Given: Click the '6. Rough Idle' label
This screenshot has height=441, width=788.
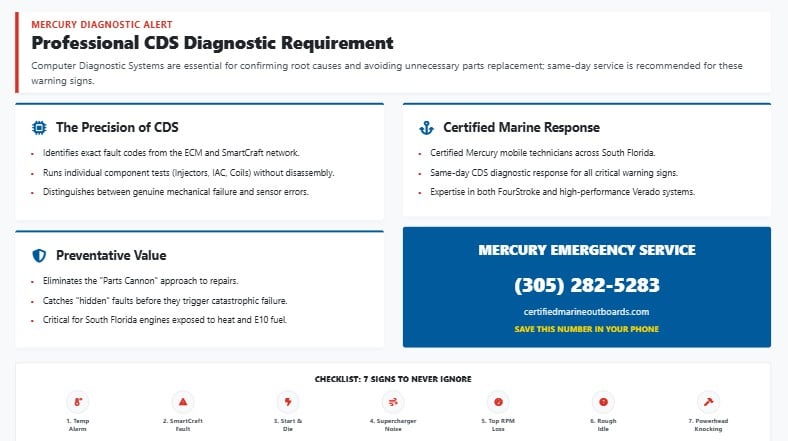Looking at the screenshot, I should pos(603,425).
